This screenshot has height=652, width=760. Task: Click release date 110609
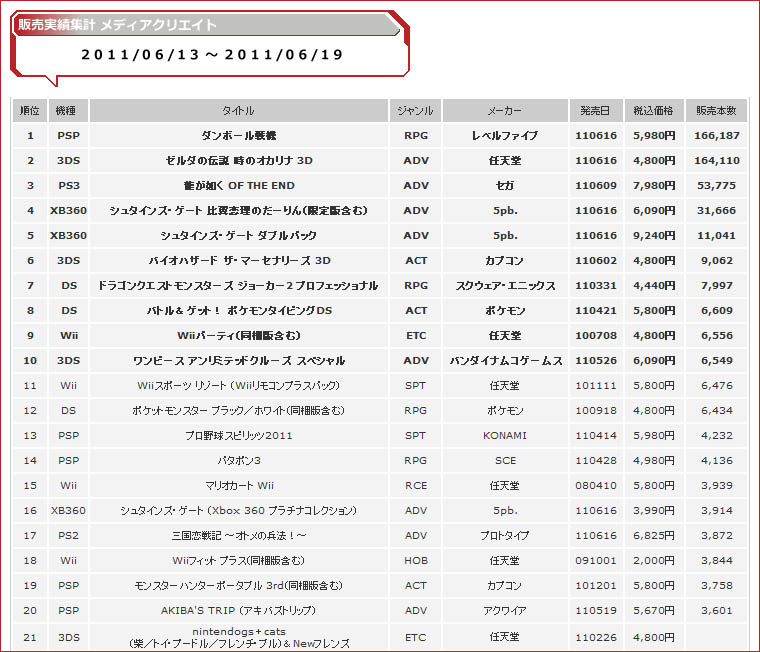tap(596, 186)
